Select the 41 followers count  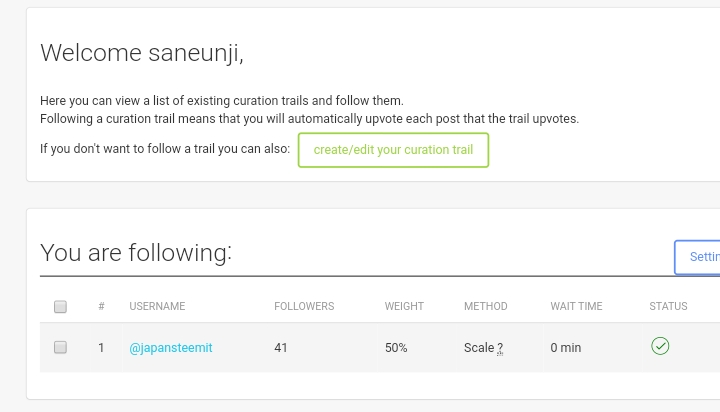(281, 348)
